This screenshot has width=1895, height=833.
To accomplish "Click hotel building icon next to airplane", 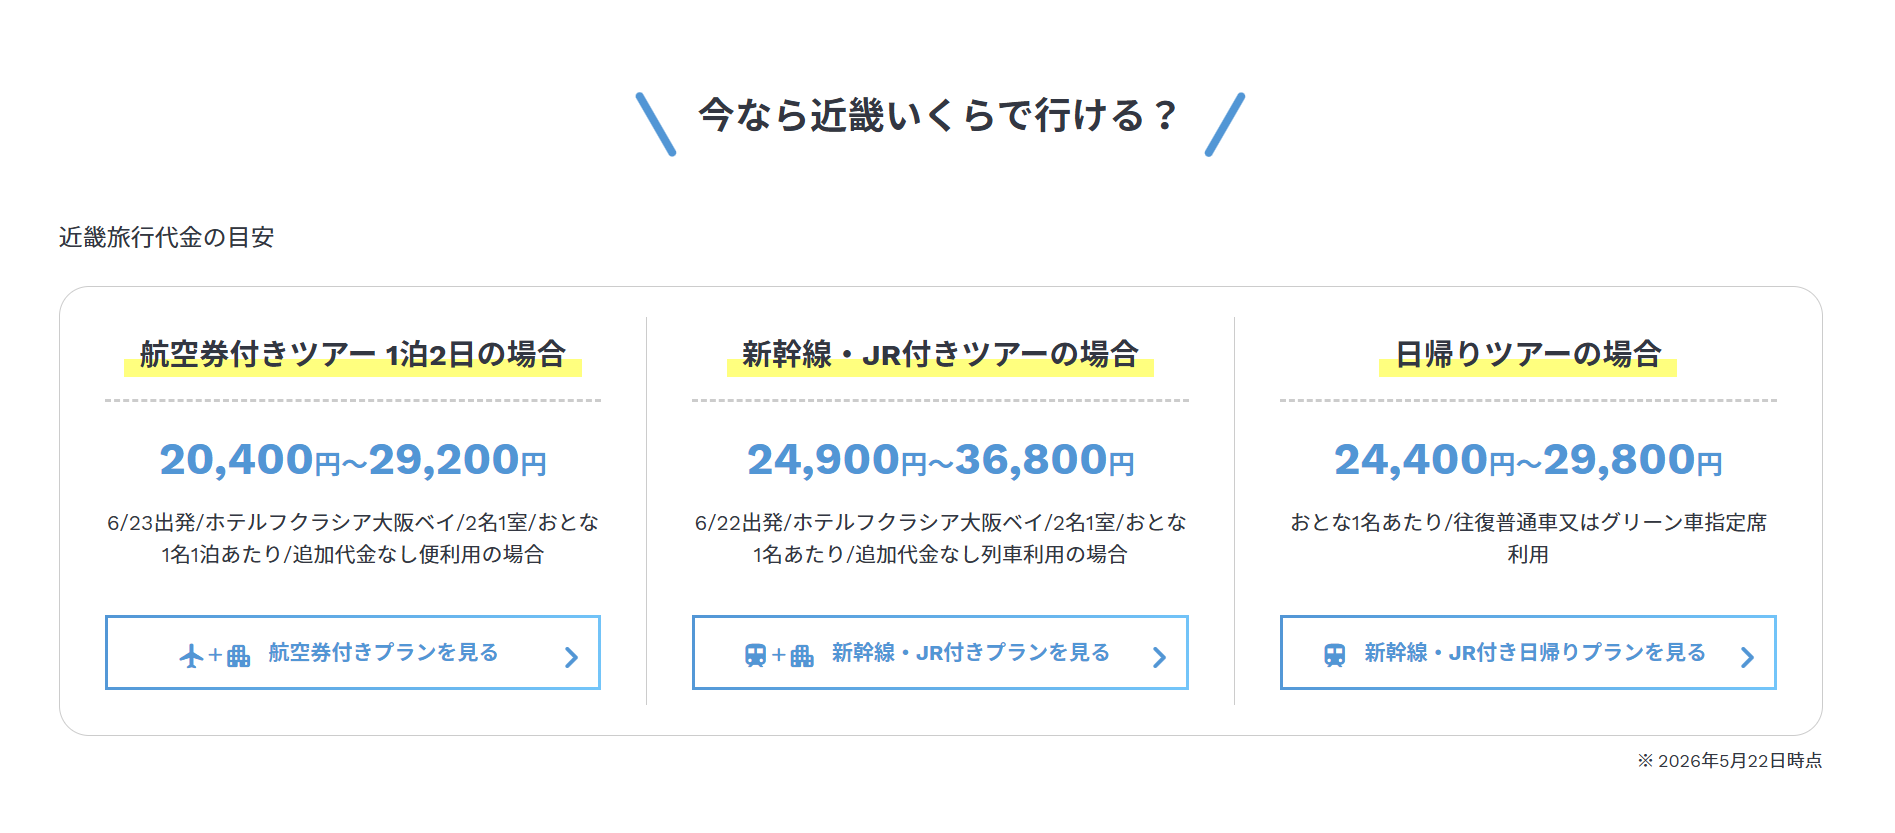I will click(x=238, y=656).
